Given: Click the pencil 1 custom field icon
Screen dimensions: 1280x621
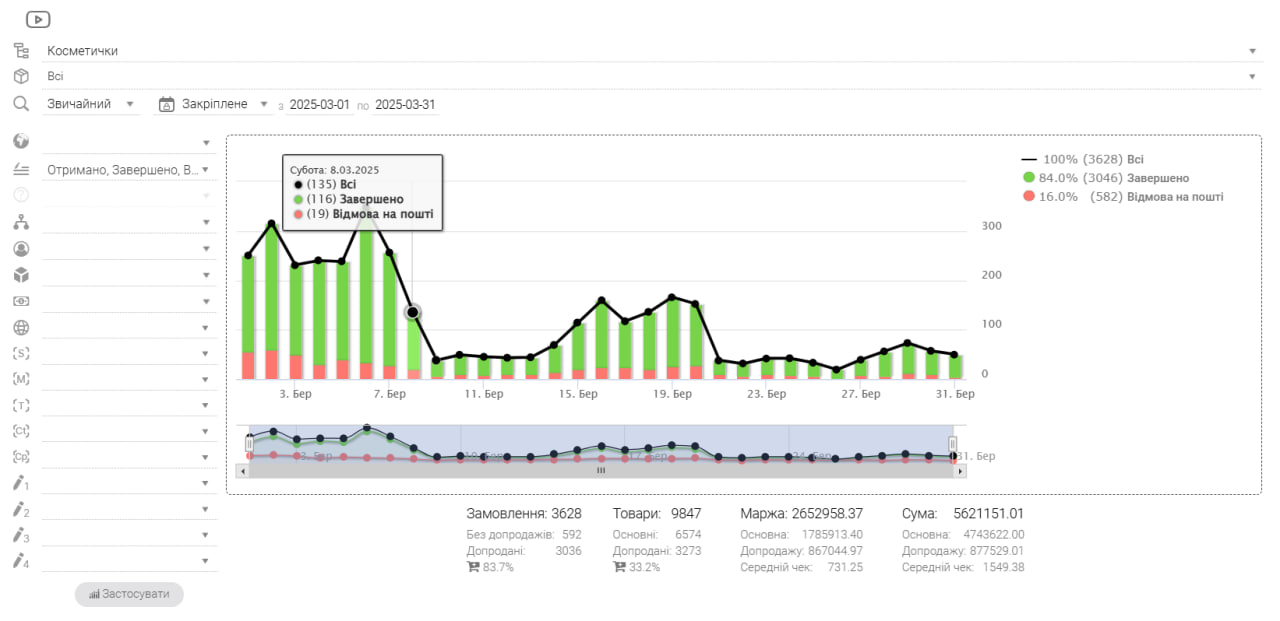Looking at the screenshot, I should pos(21,483).
